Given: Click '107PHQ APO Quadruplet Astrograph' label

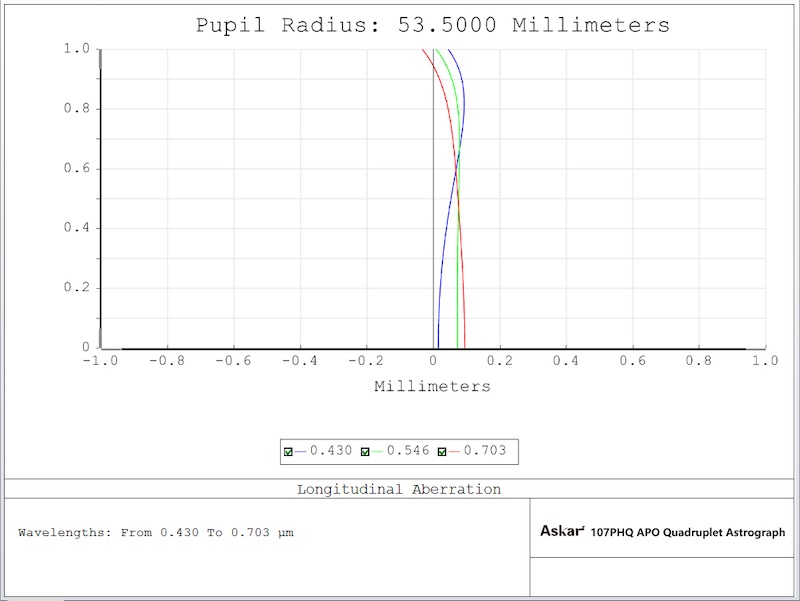Looking at the screenshot, I should click(688, 532).
